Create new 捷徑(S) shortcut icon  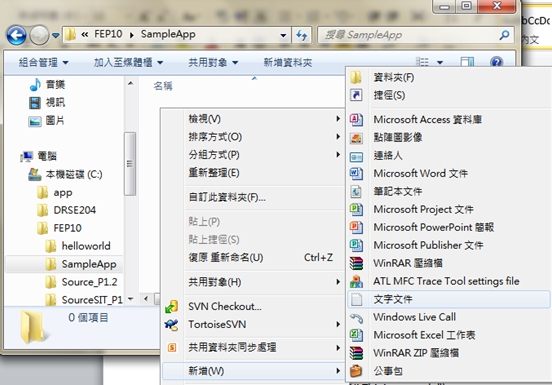[356, 95]
